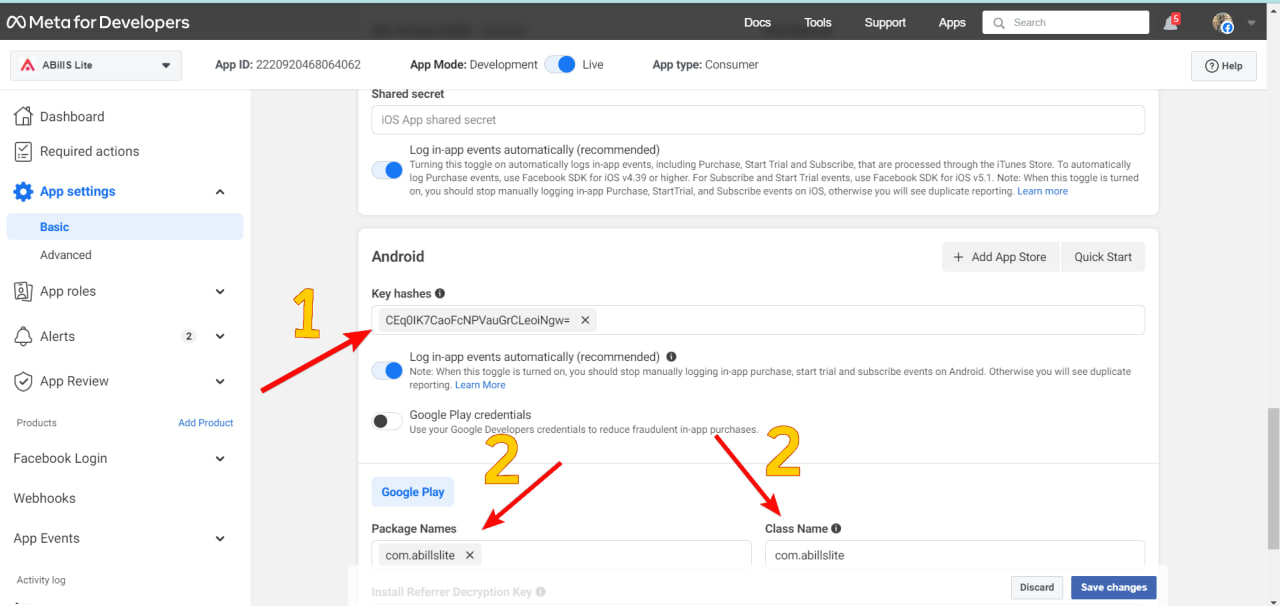Click the App settings gear icon
1280x606 pixels.
coord(23,192)
